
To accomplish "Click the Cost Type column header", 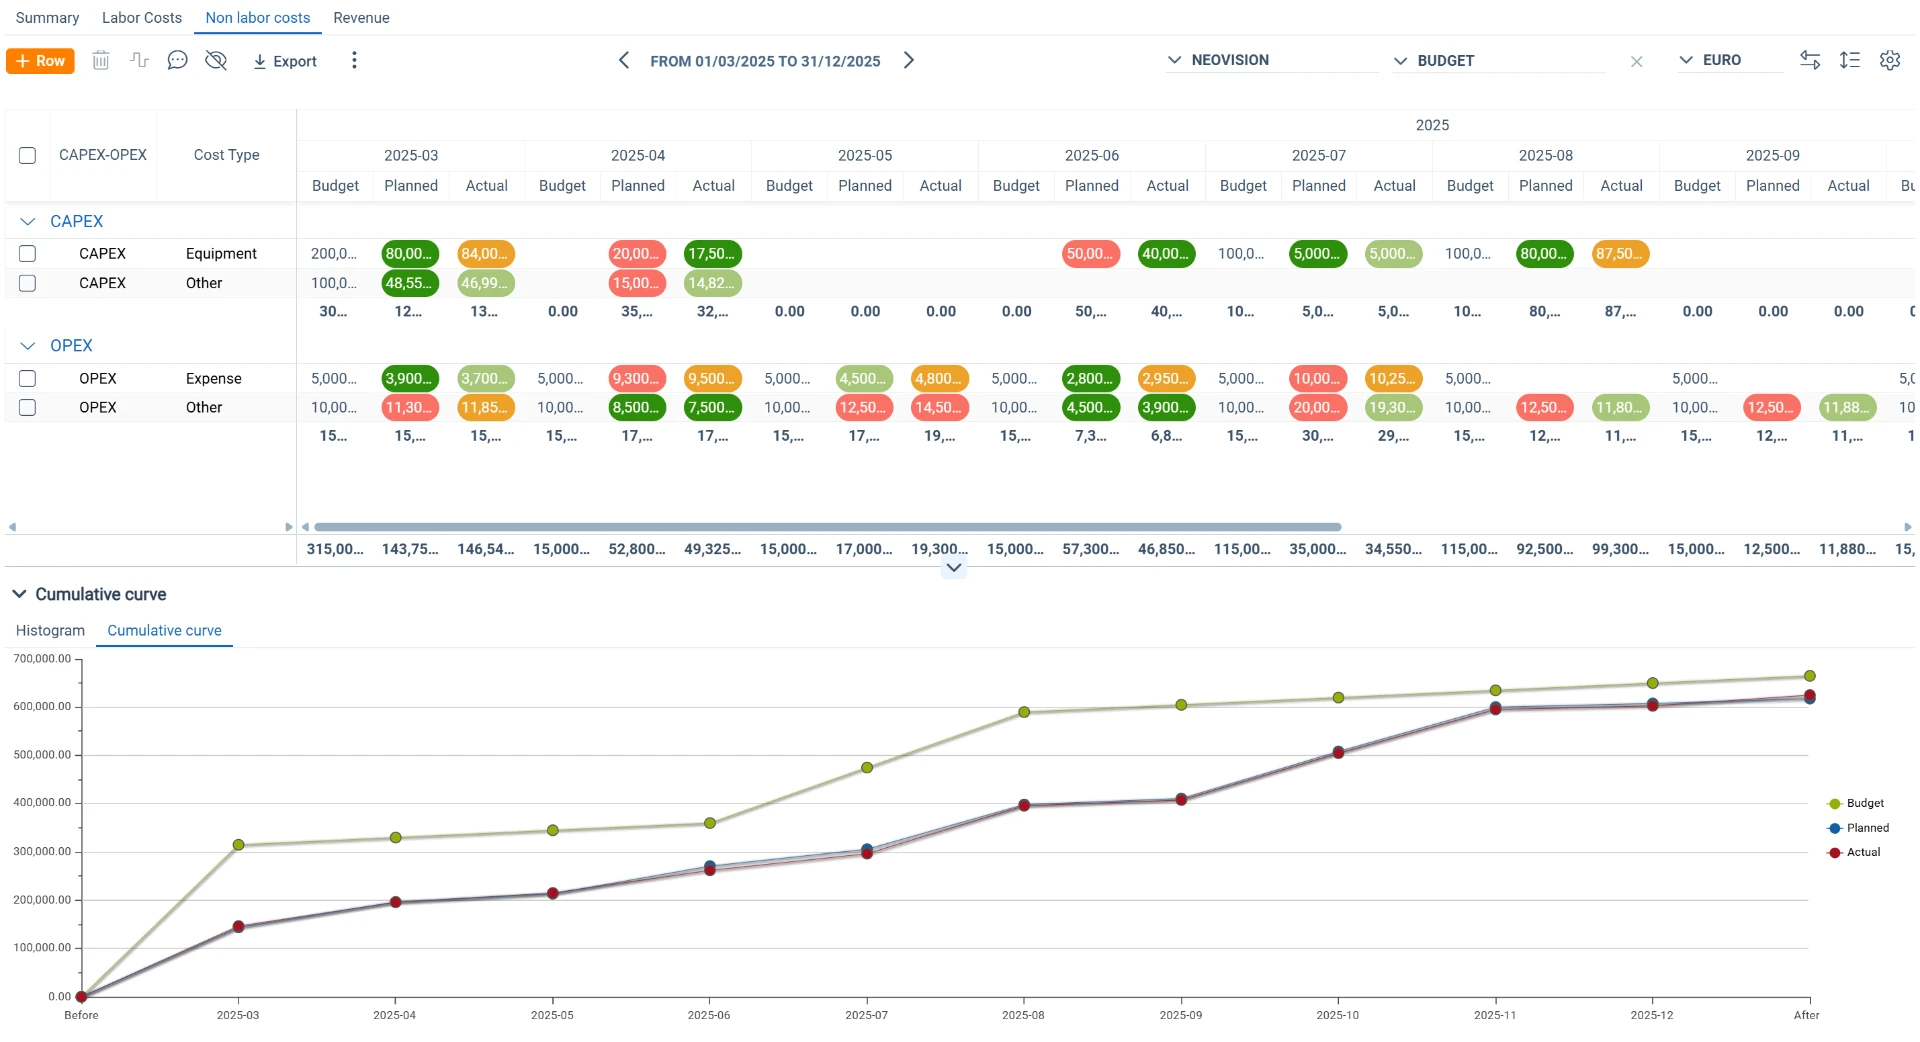I will pyautogui.click(x=226, y=155).
